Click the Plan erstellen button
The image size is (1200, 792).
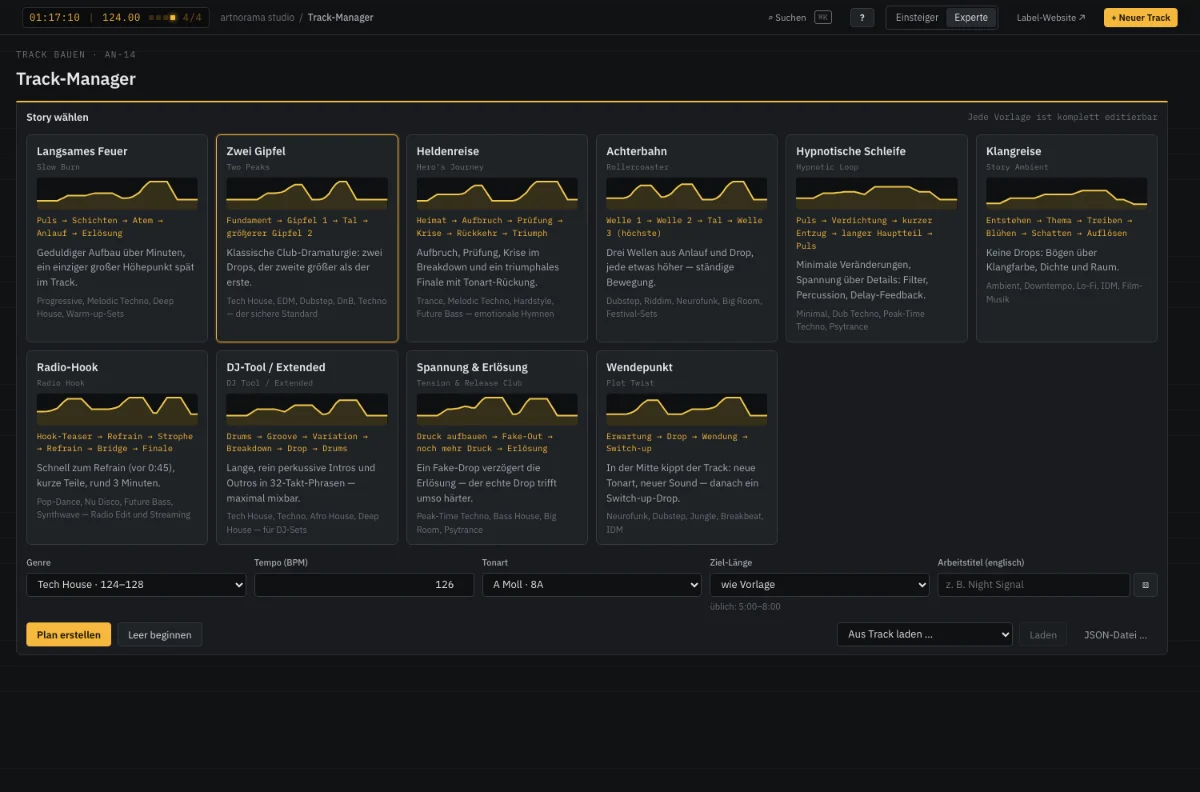click(69, 634)
